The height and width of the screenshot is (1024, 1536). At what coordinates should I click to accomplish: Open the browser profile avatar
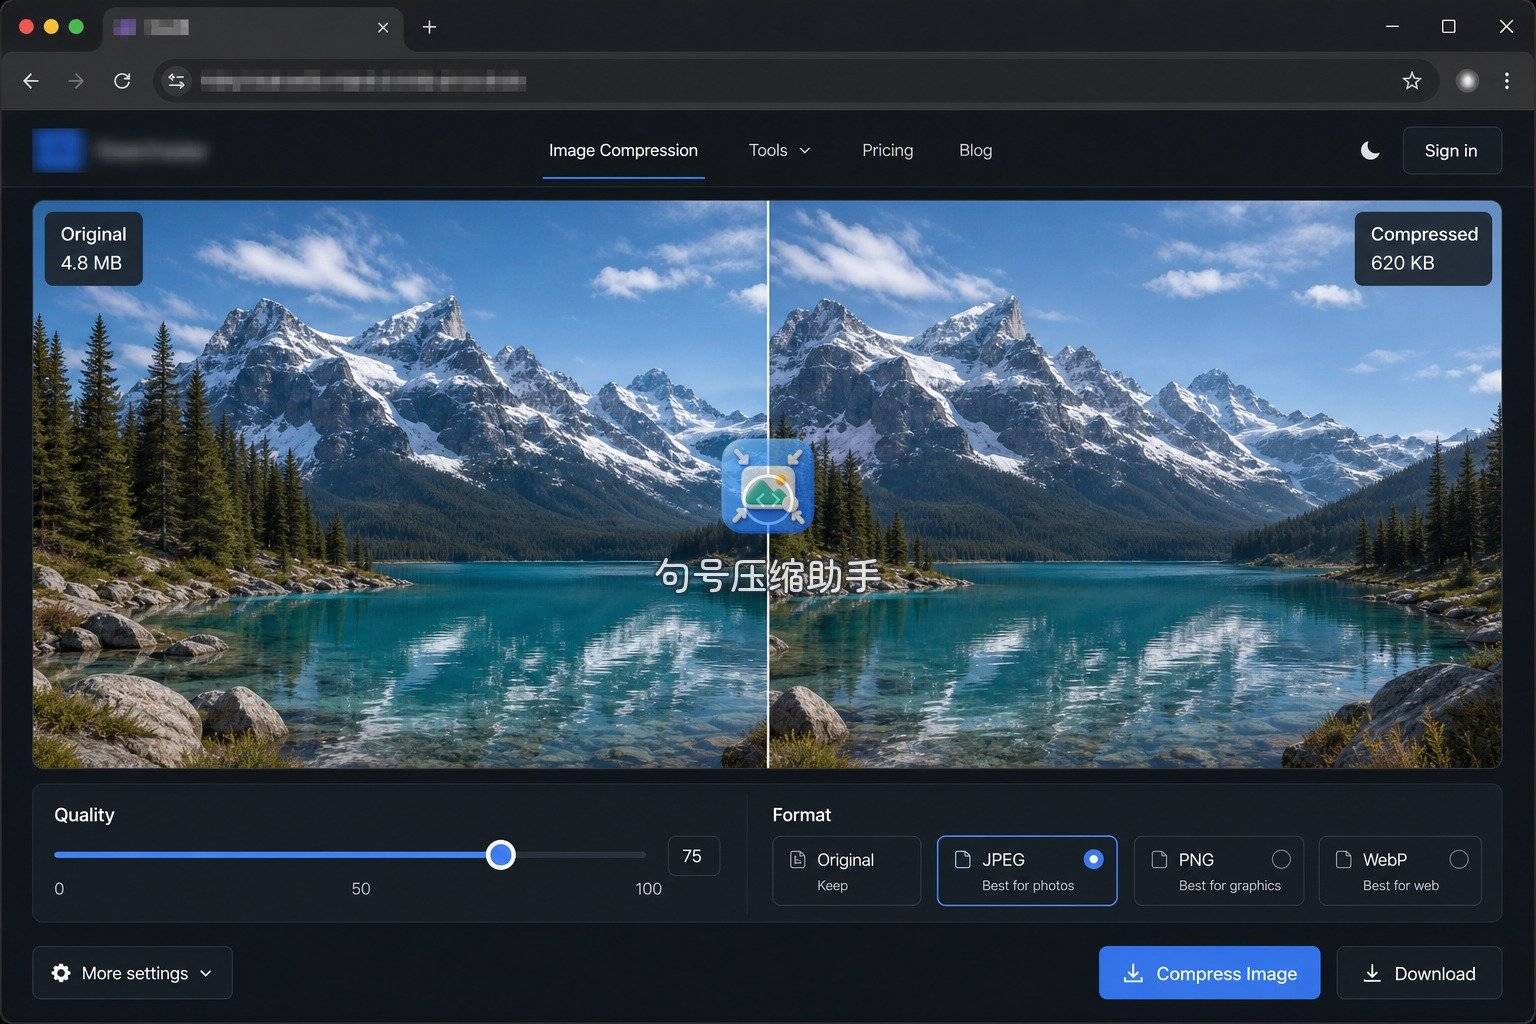(1466, 81)
